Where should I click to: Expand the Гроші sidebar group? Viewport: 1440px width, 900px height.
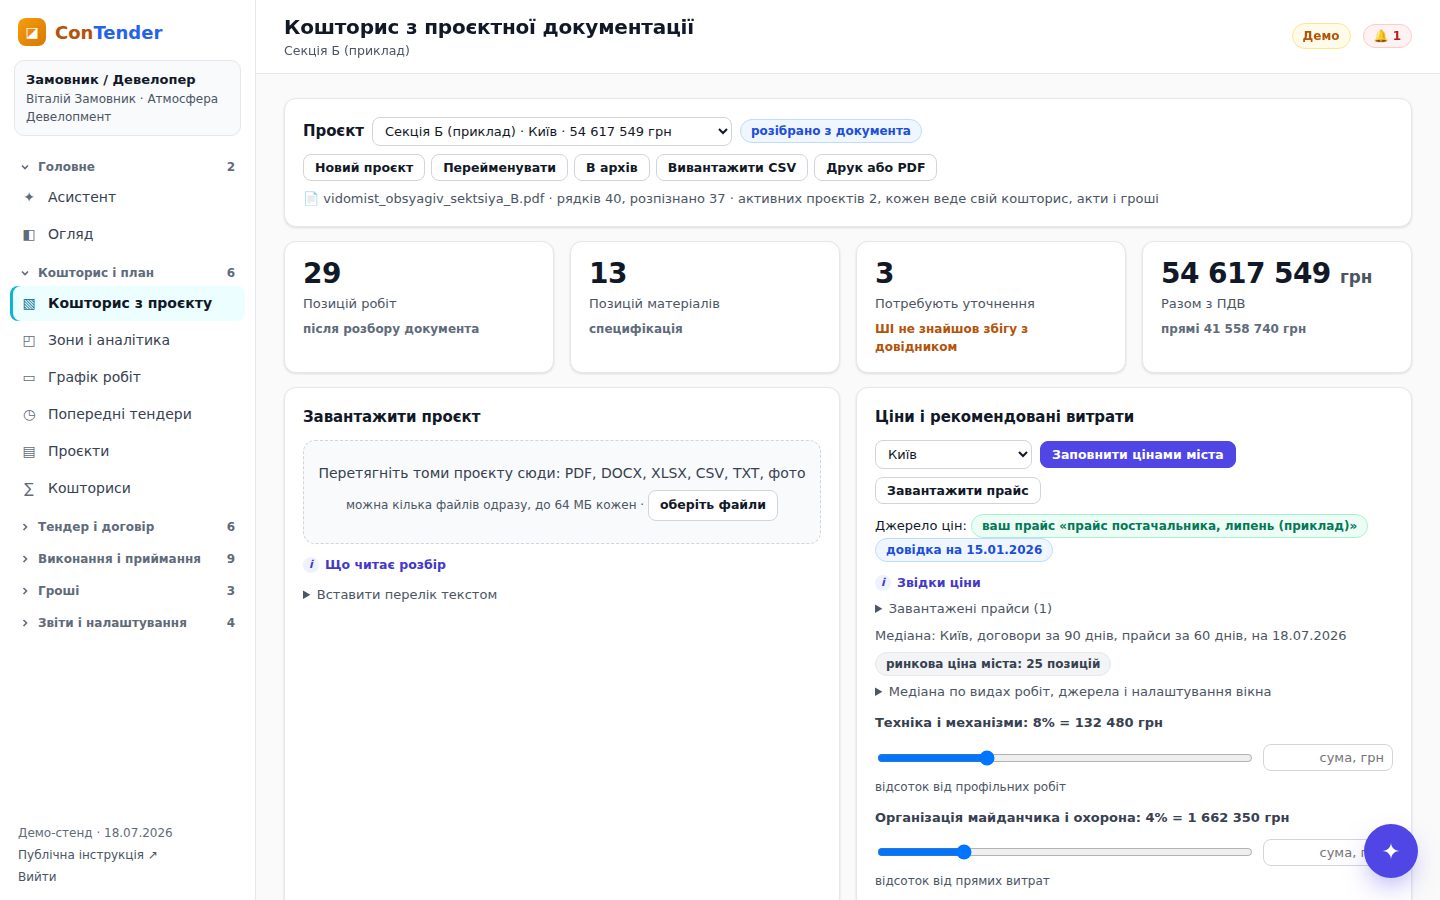pyautogui.click(x=127, y=590)
